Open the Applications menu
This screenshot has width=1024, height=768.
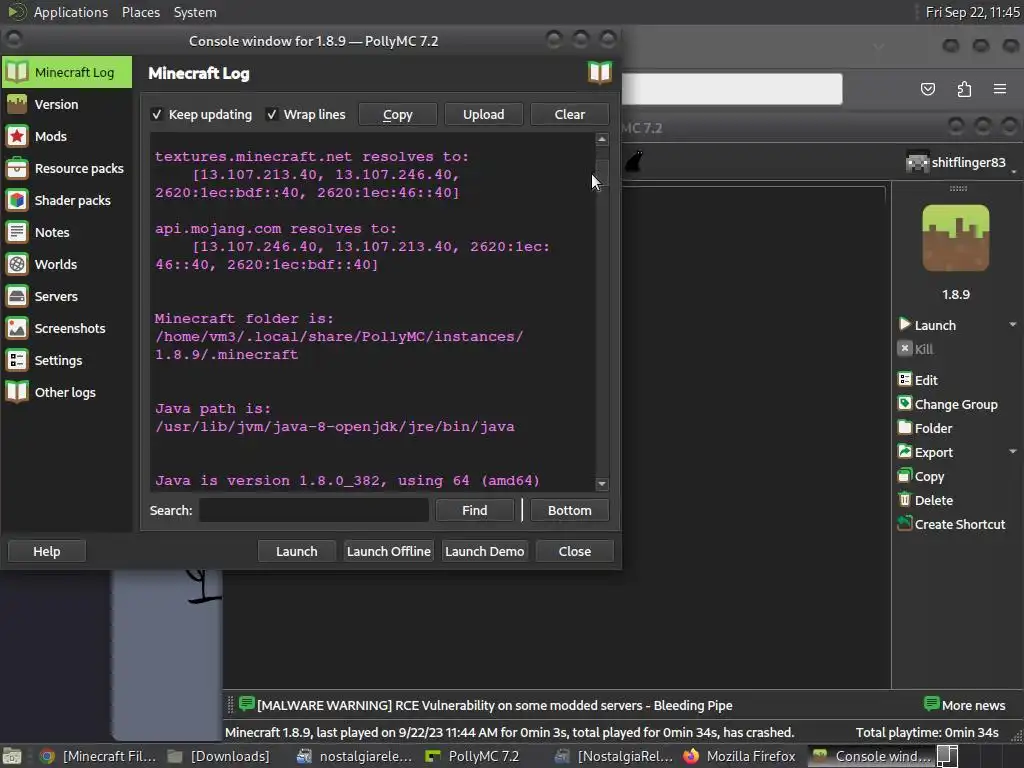click(71, 12)
